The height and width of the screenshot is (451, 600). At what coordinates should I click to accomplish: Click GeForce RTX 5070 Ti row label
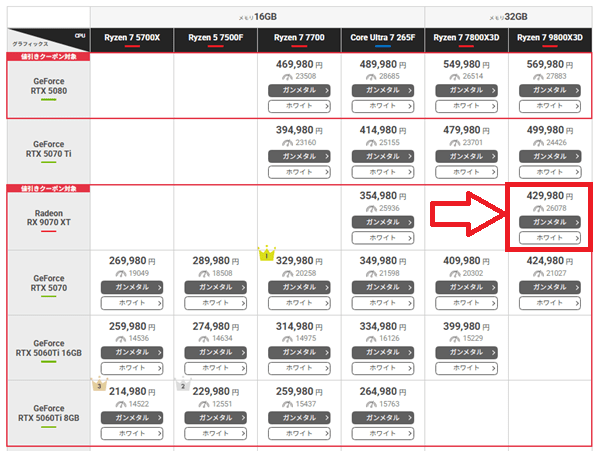[49, 149]
